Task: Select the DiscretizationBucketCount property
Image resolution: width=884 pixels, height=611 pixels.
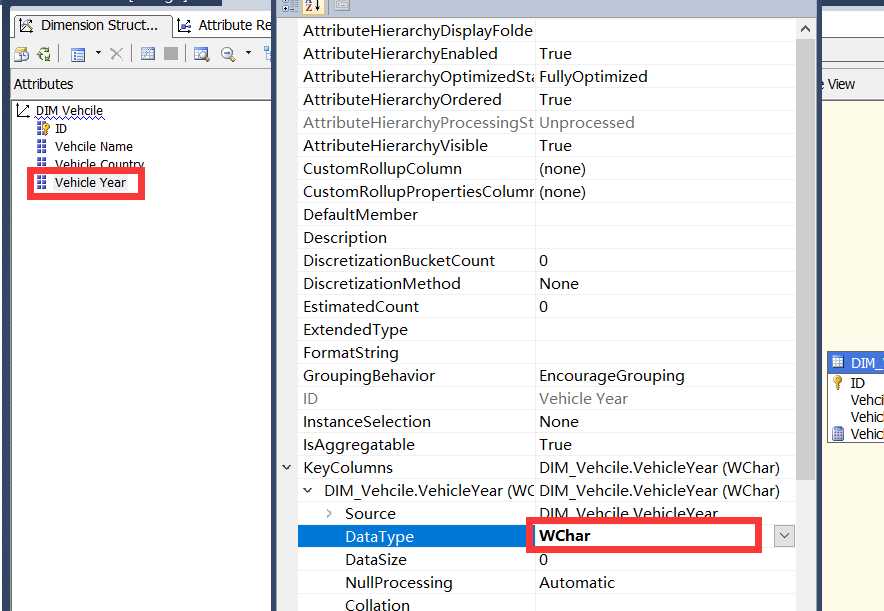Action: click(399, 261)
